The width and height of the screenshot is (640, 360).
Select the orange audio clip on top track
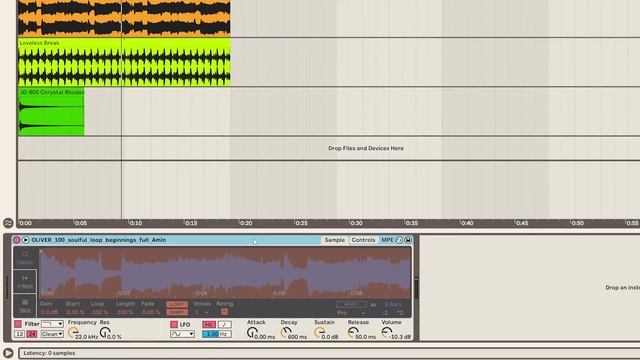click(x=124, y=18)
